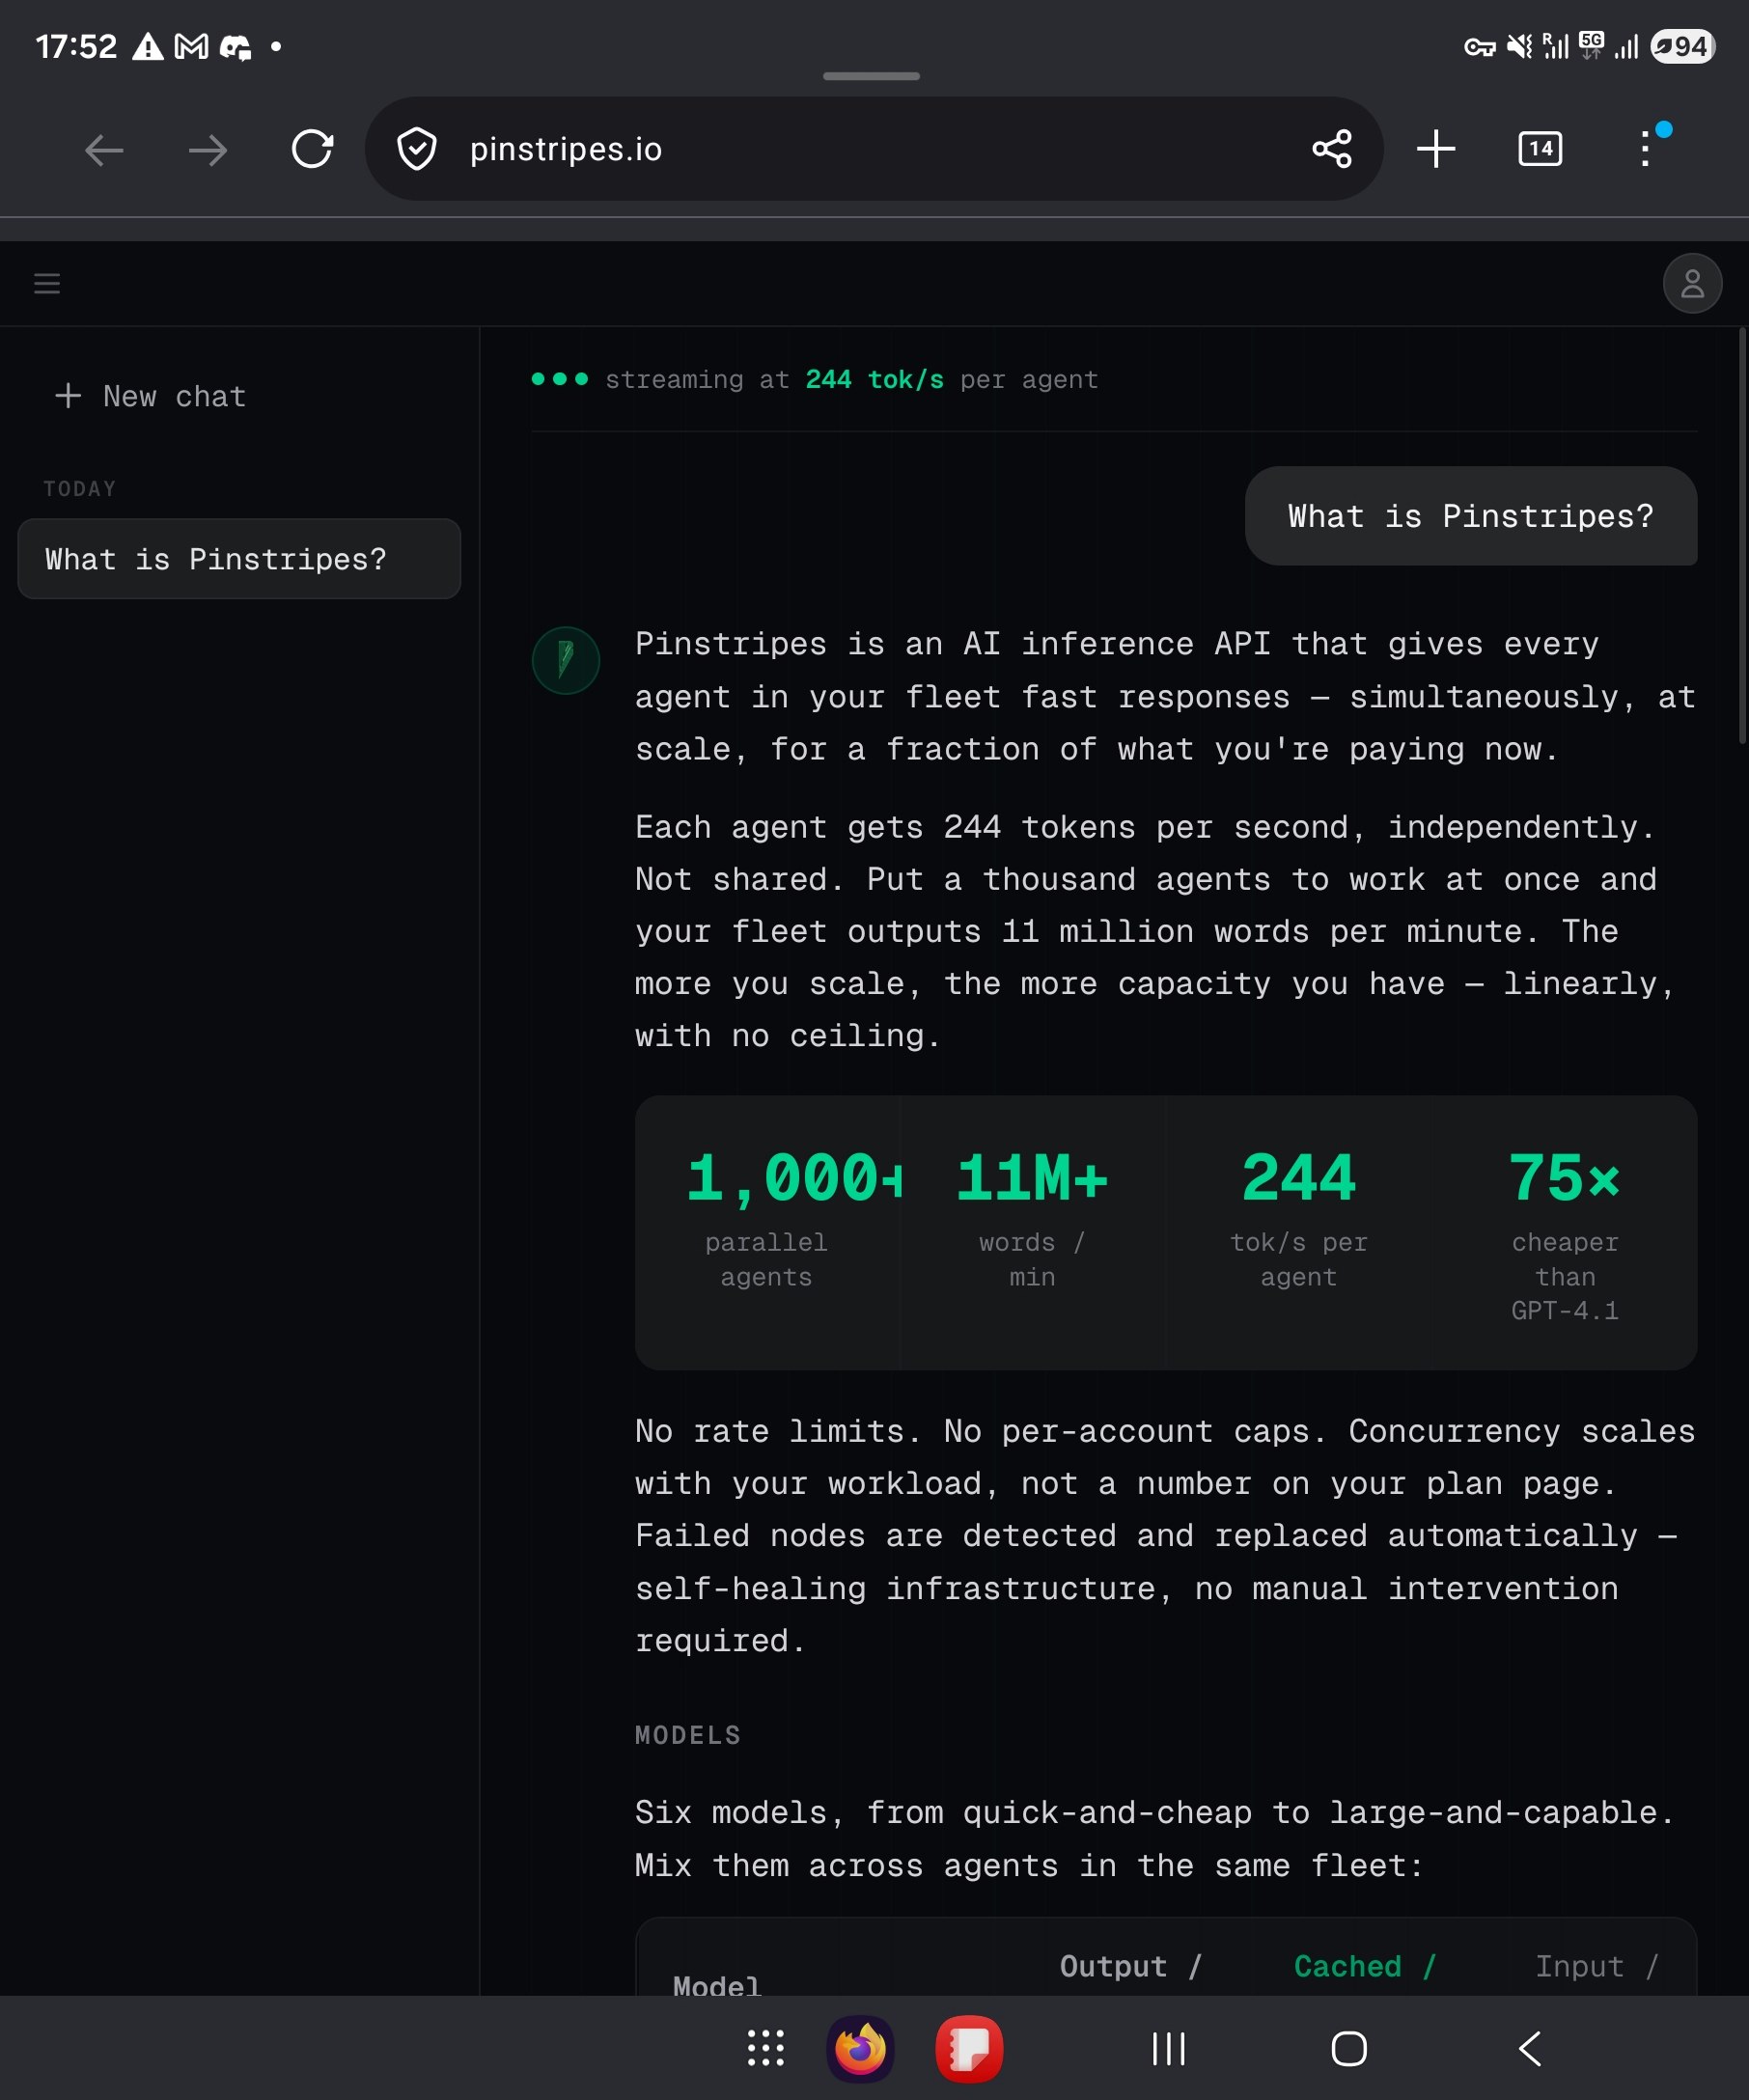Click the pinstripes.io address bar
This screenshot has width=1749, height=2100.
(873, 149)
